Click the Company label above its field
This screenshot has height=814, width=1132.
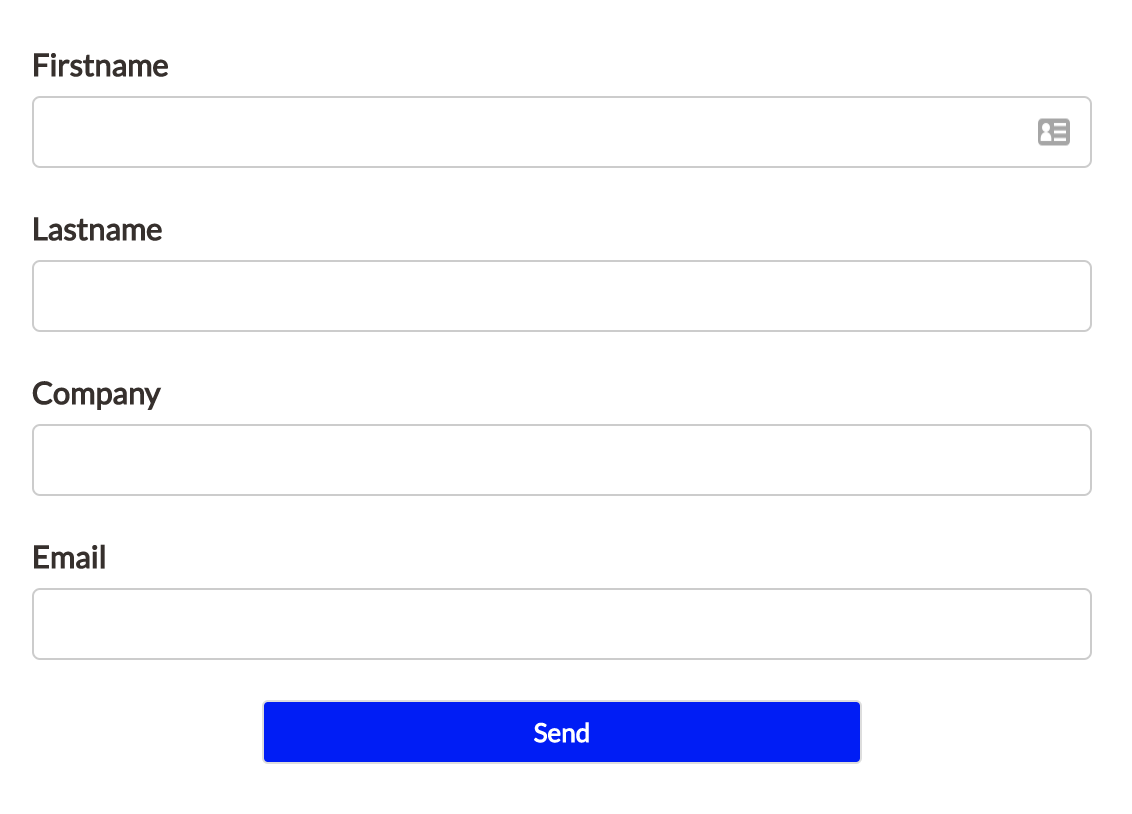pos(96,395)
